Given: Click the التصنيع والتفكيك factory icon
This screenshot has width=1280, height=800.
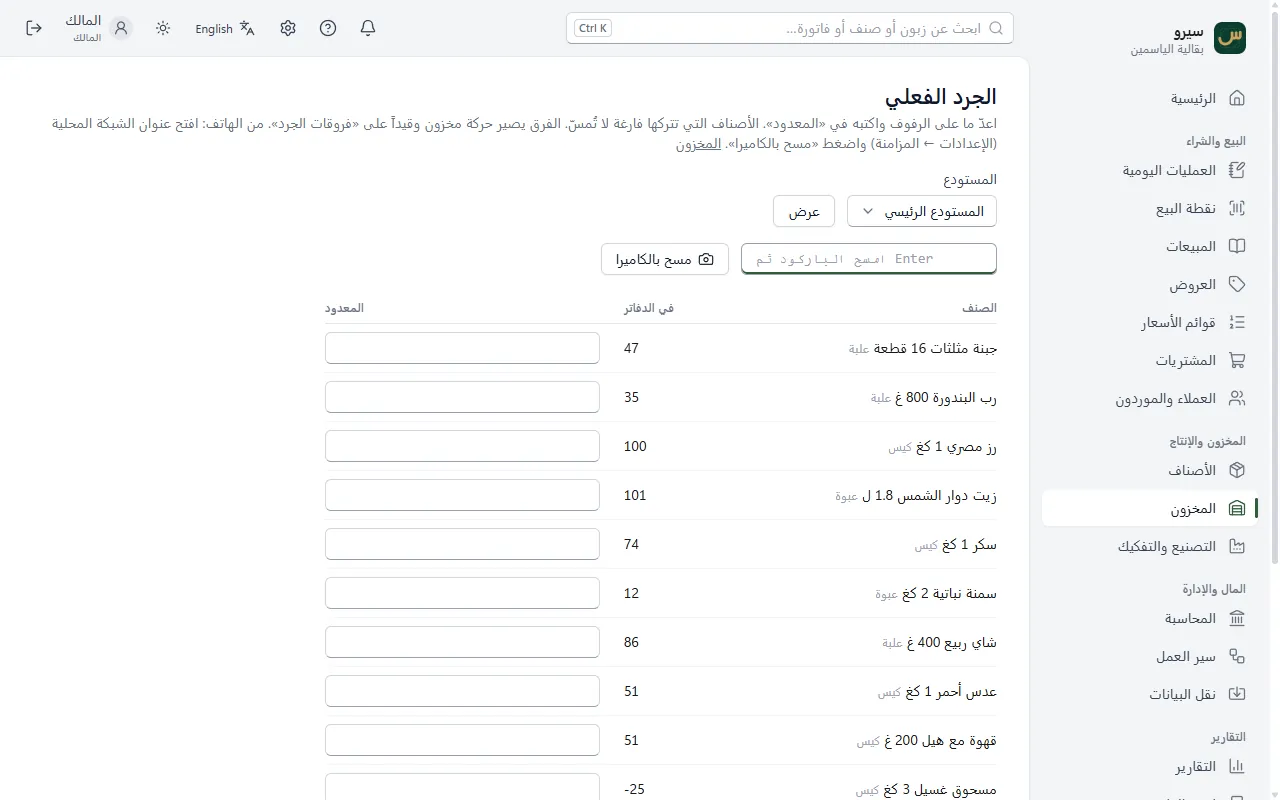Looking at the screenshot, I should click(x=1237, y=546).
